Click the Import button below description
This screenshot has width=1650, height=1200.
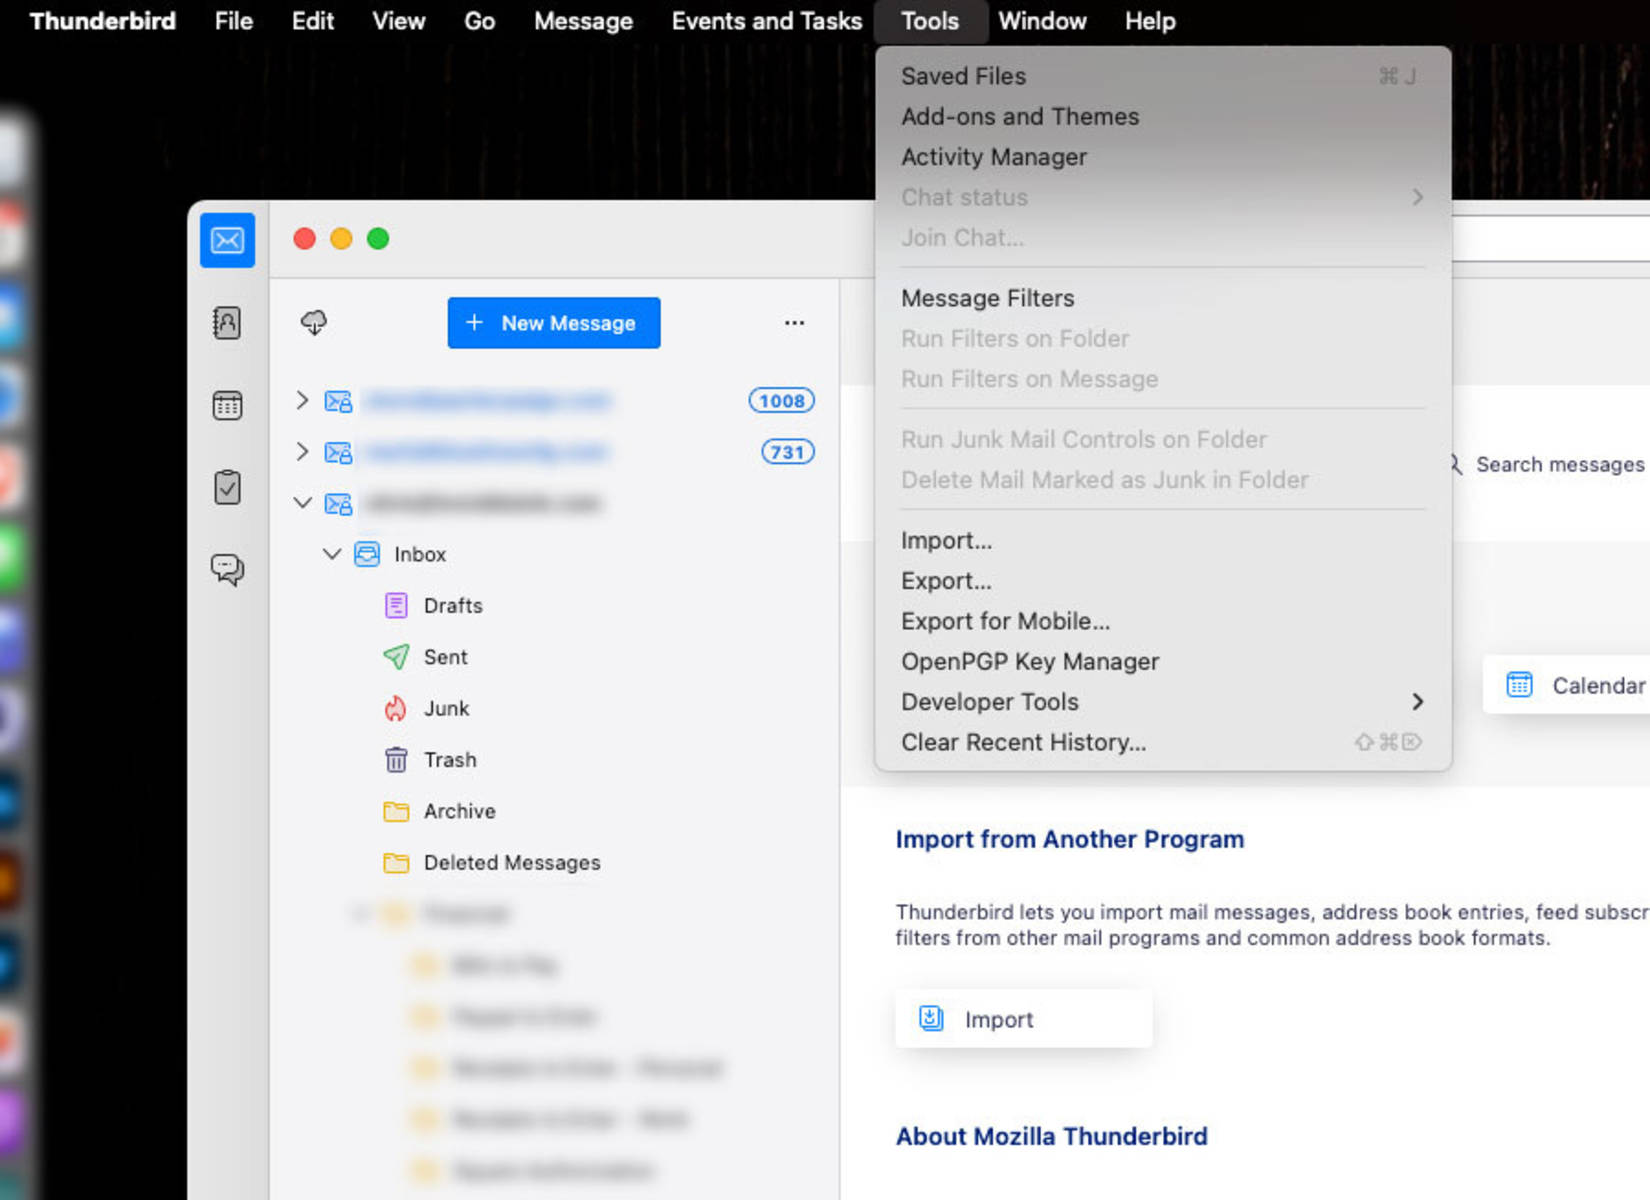click(x=1023, y=1019)
